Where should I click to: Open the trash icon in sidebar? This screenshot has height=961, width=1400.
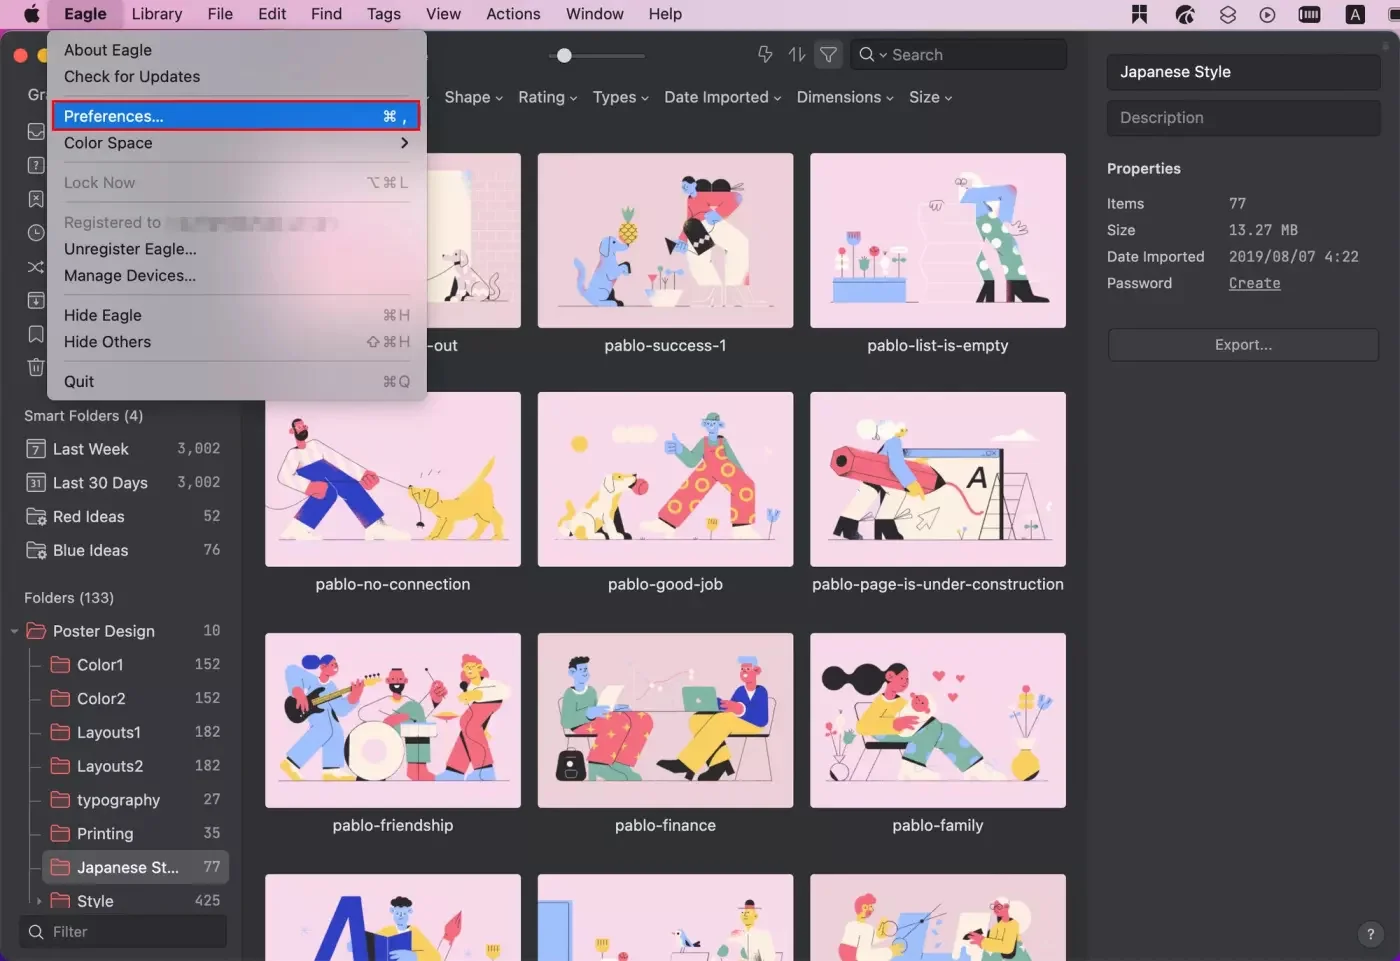[36, 367]
